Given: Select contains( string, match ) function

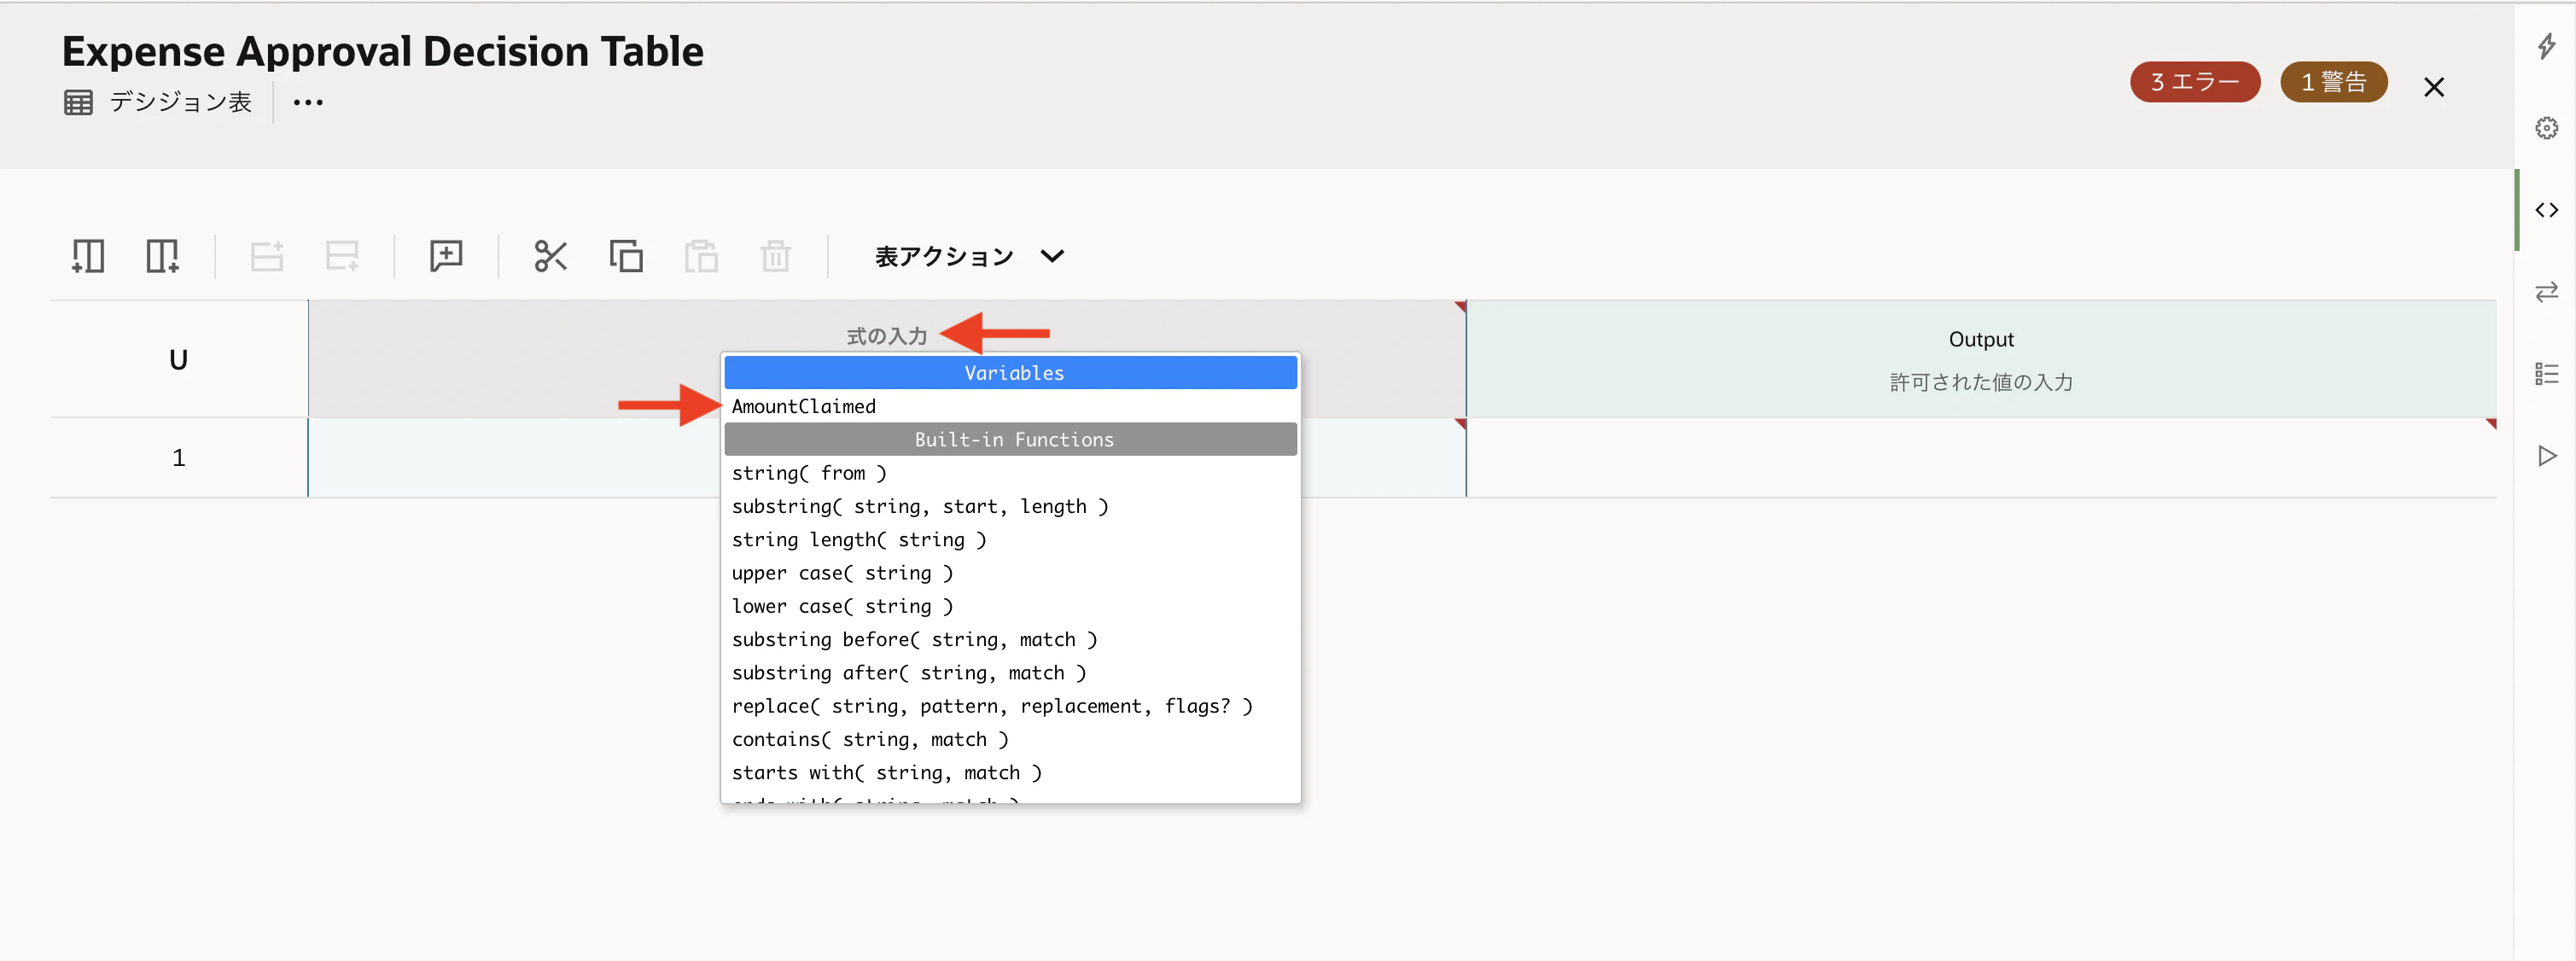Looking at the screenshot, I should (1011, 739).
